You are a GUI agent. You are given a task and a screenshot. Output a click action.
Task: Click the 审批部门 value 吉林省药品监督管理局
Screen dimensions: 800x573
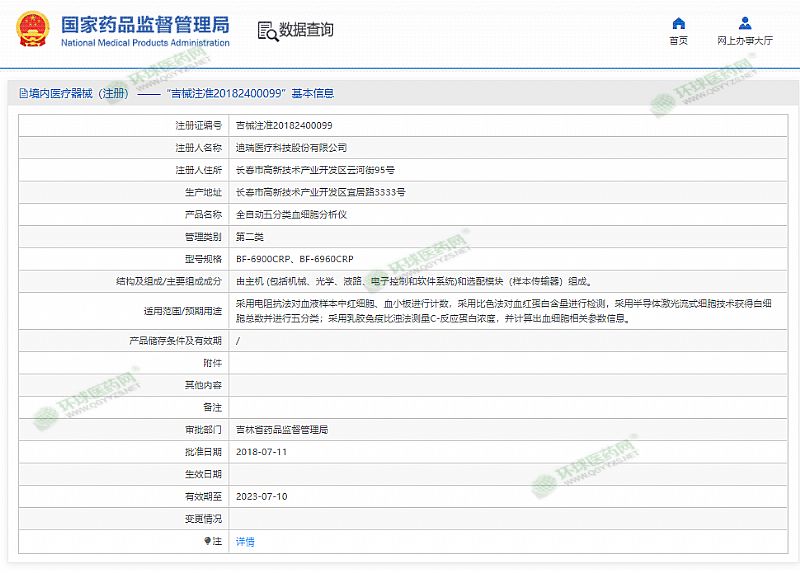pos(281,429)
